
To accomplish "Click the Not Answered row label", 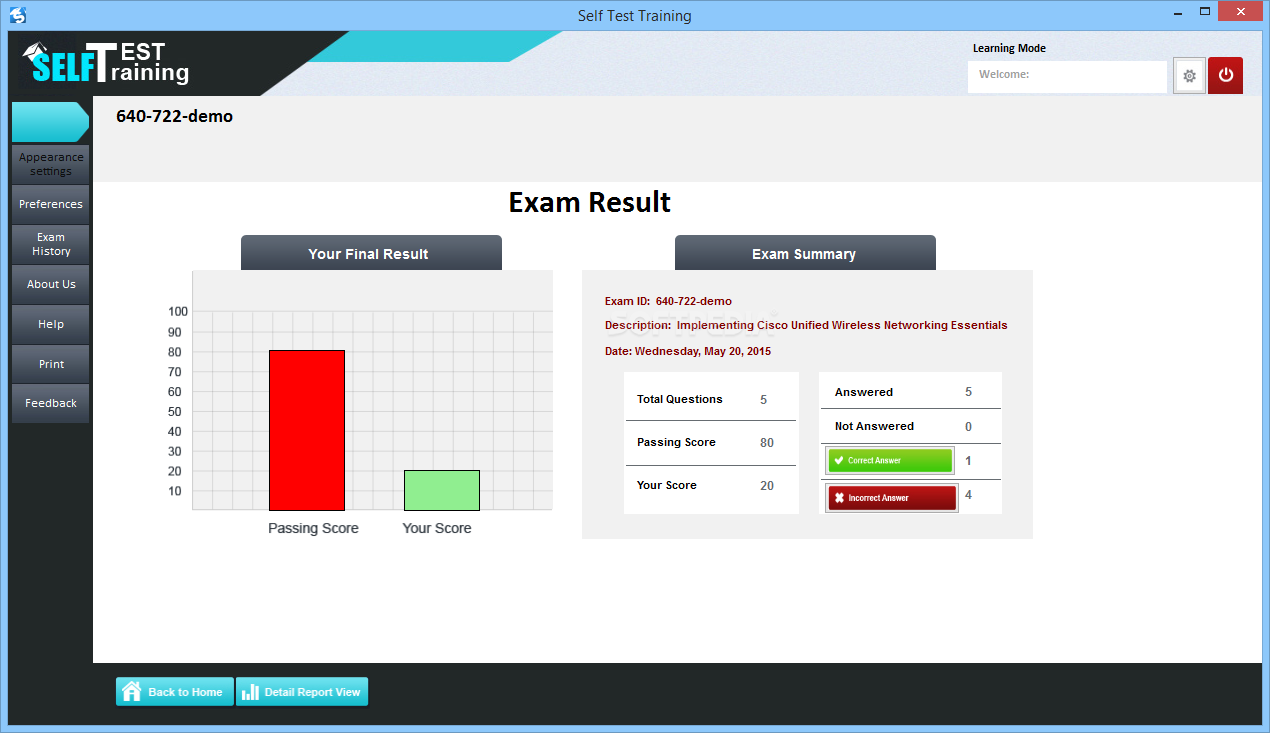I will click(874, 426).
